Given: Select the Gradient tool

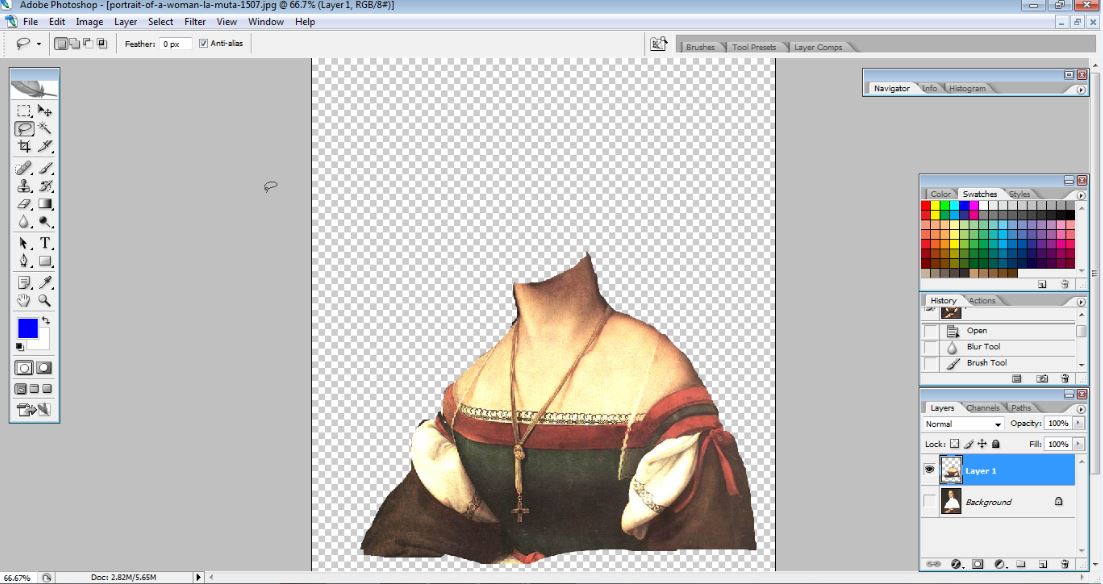Looking at the screenshot, I should 44,204.
